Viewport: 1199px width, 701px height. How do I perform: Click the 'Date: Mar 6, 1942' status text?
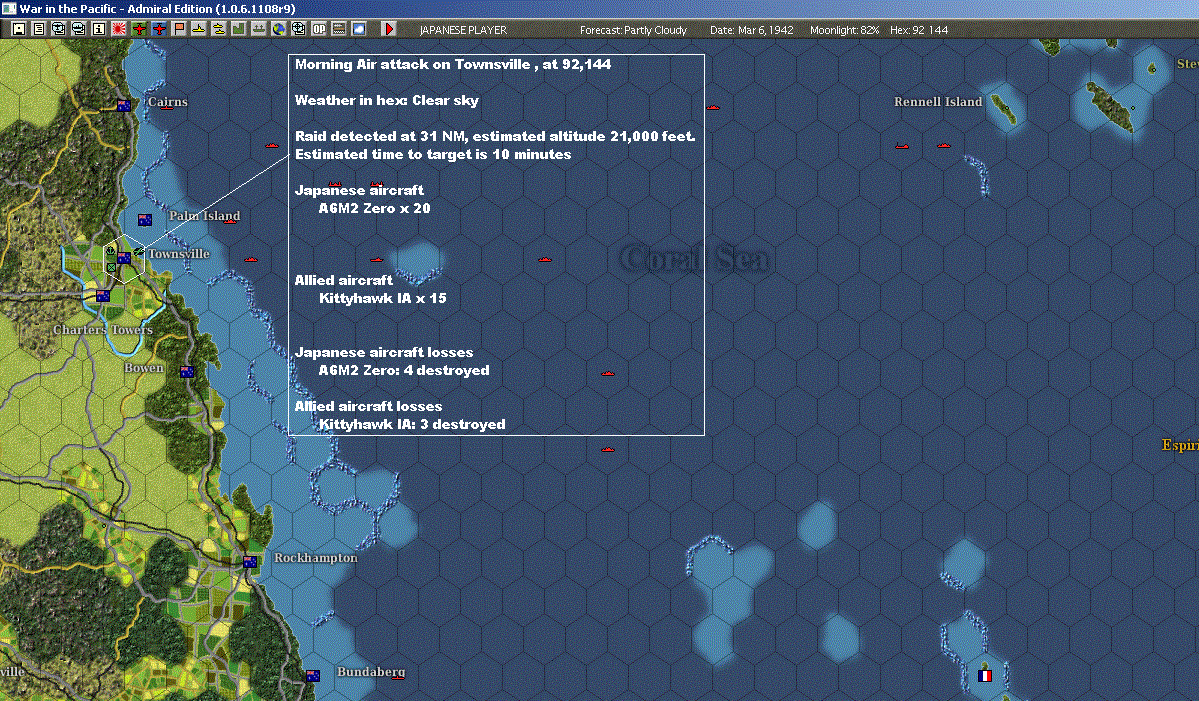(752, 30)
